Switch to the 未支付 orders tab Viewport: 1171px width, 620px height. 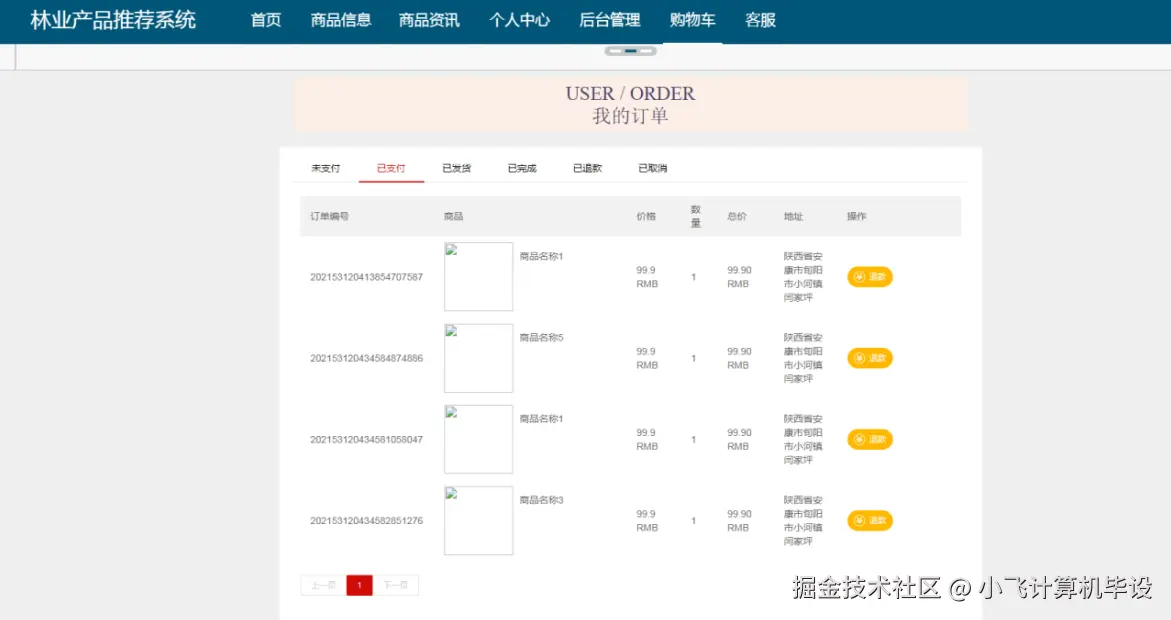pyautogui.click(x=326, y=168)
